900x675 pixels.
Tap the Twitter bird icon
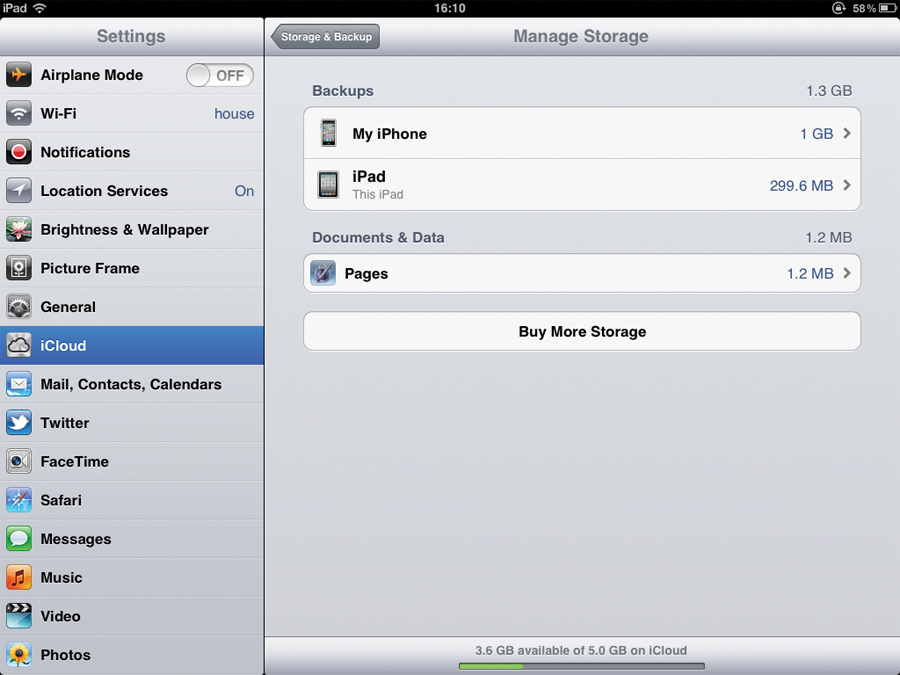(x=19, y=422)
